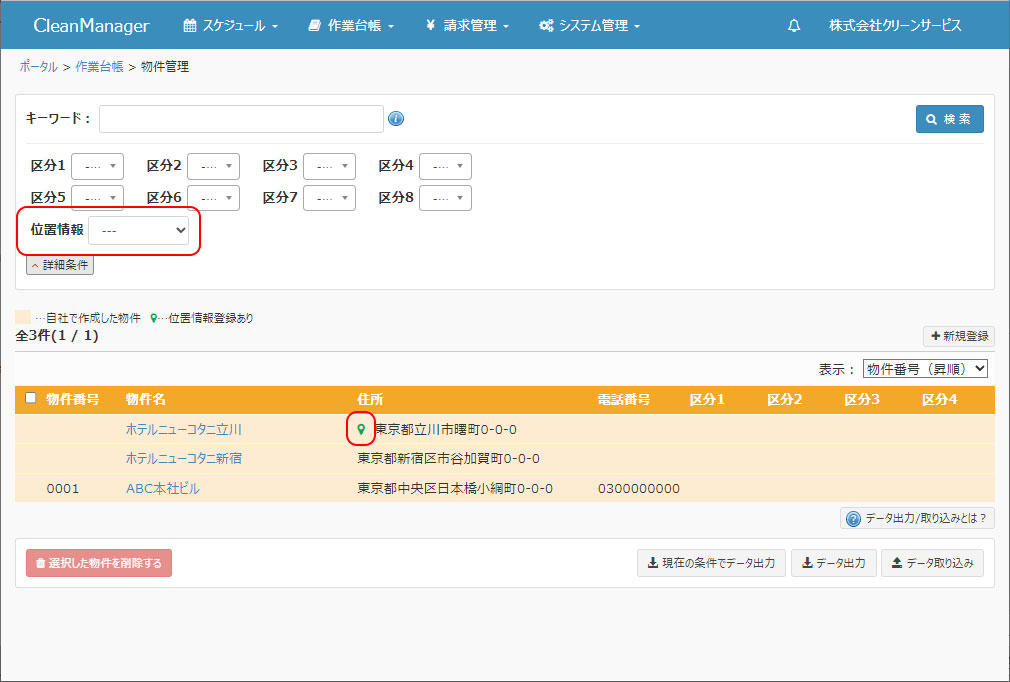This screenshot has width=1010, height=682.
Task: Click into the キーワード input field
Action: point(241,119)
